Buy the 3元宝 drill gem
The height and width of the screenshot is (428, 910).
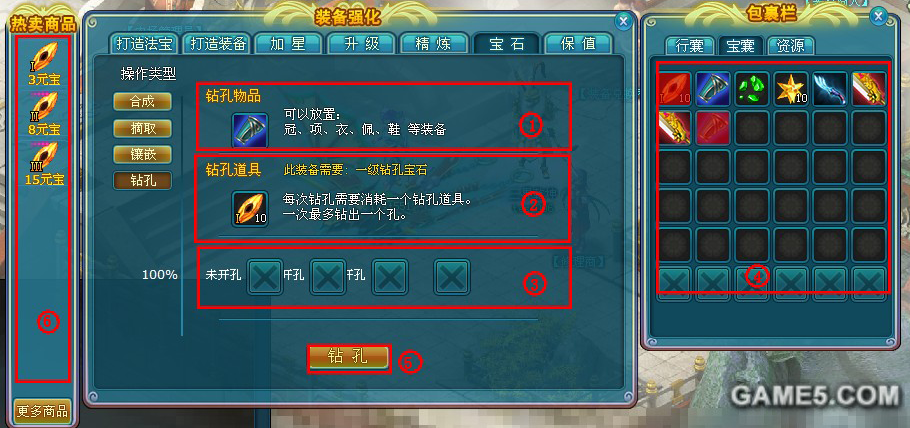click(44, 64)
